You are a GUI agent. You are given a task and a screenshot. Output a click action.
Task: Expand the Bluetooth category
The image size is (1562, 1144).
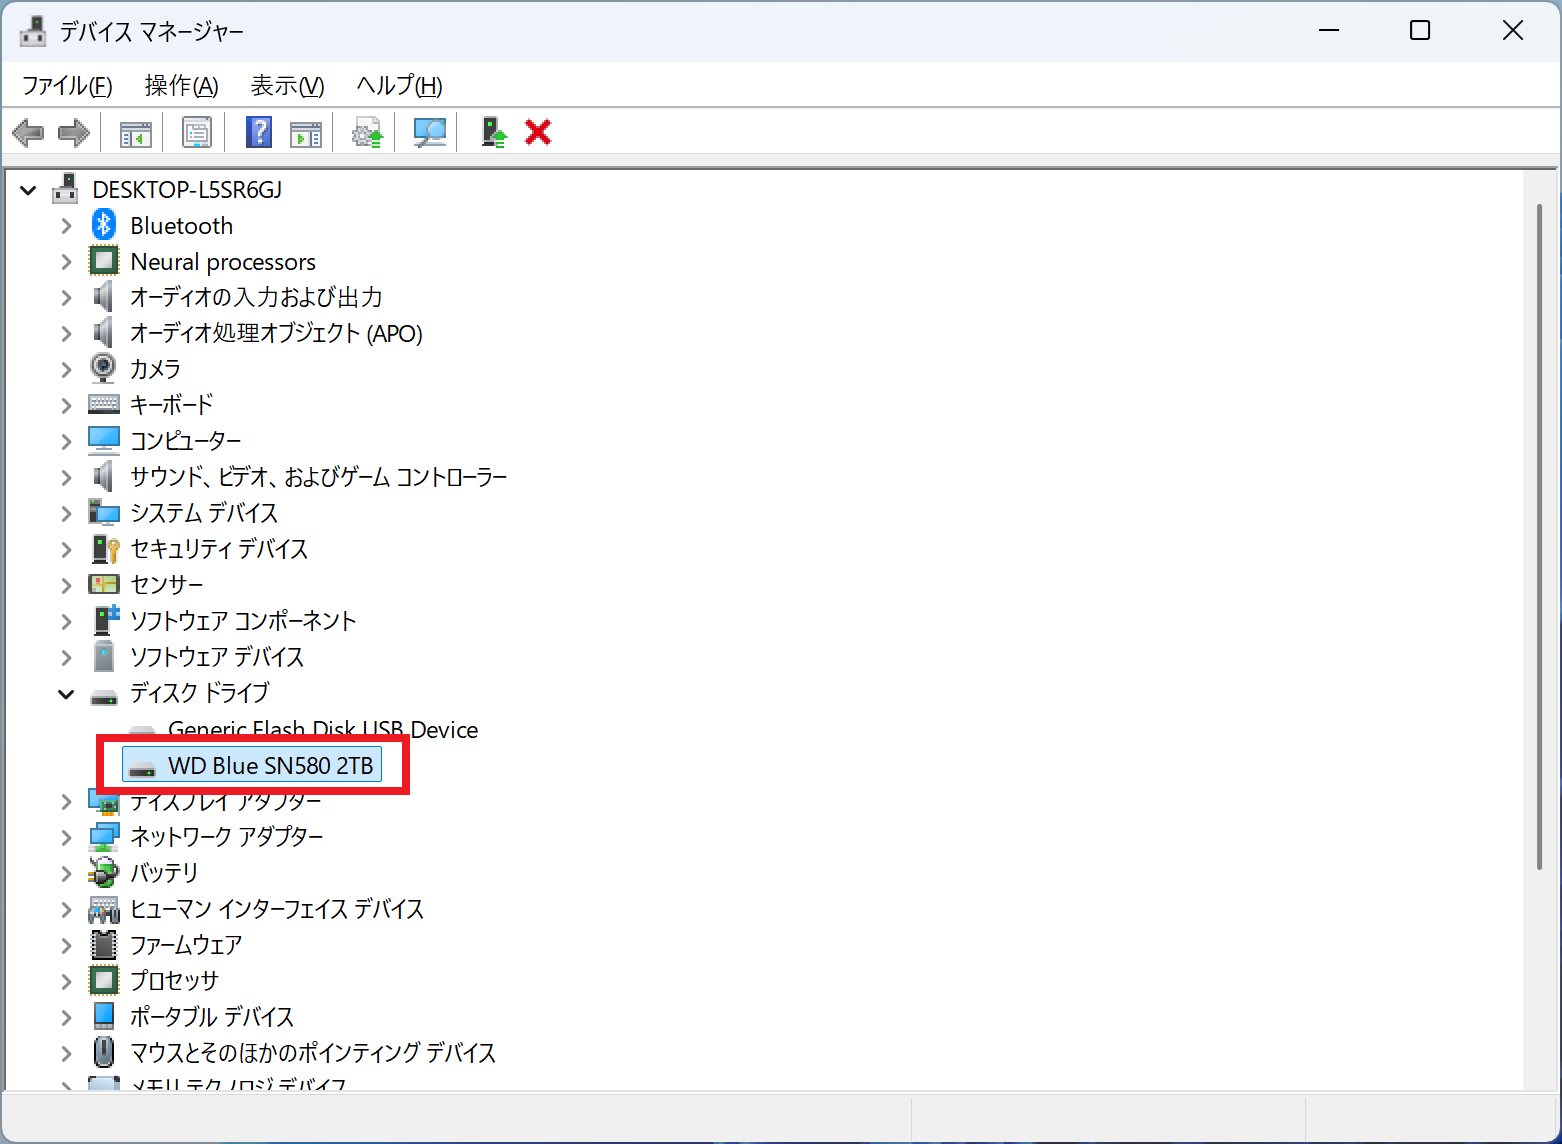pyautogui.click(x=66, y=226)
